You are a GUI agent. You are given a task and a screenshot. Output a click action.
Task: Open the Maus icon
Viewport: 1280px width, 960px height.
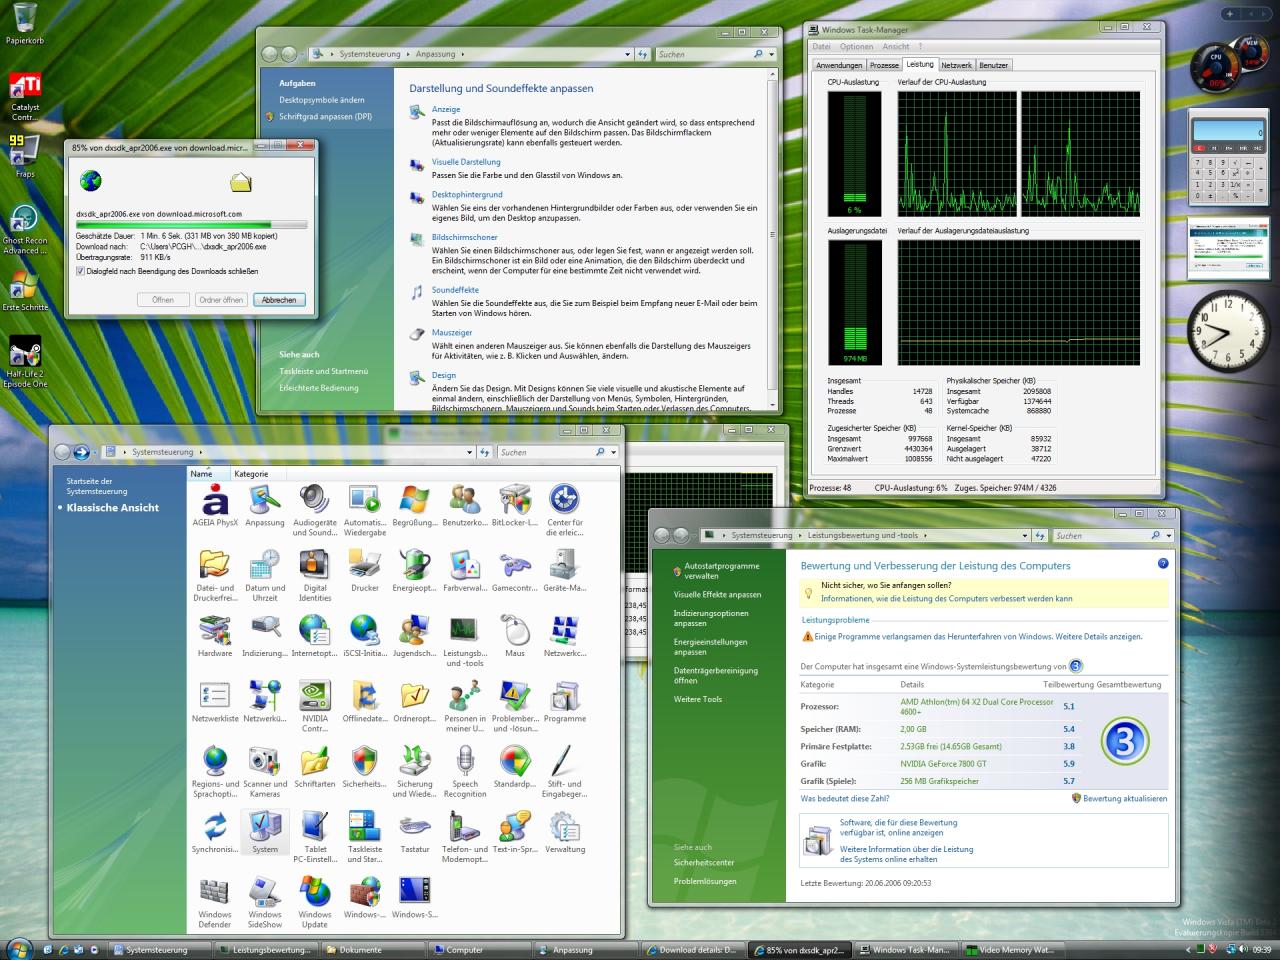pos(515,637)
